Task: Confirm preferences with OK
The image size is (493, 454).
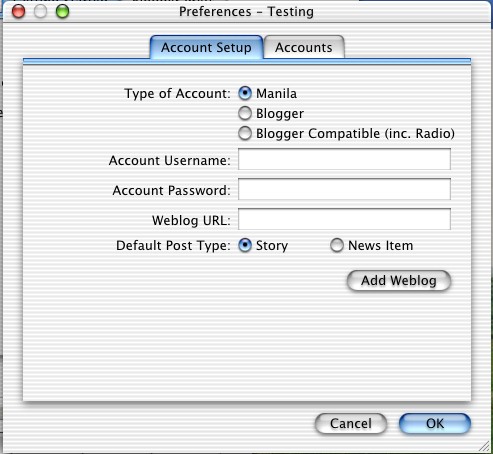Action: click(435, 423)
